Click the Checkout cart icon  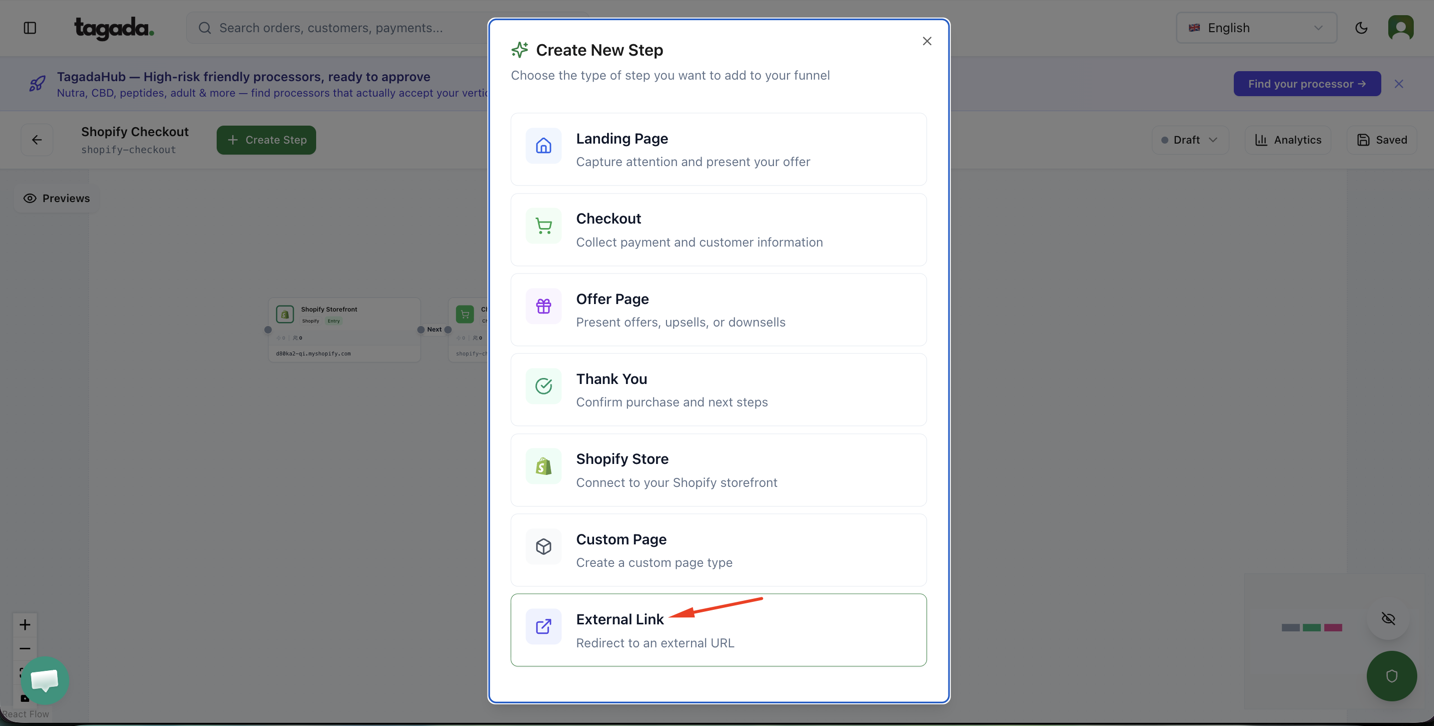click(x=543, y=226)
